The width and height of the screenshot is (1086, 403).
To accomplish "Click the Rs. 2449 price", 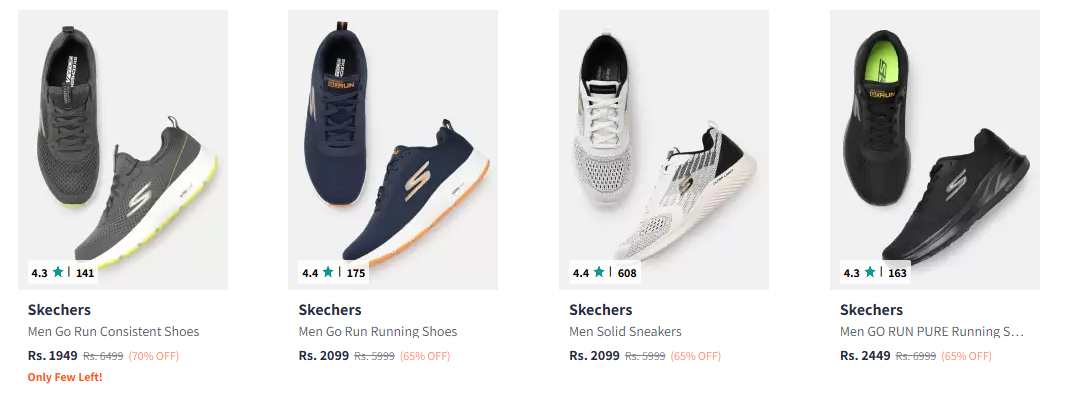I will coord(865,356).
